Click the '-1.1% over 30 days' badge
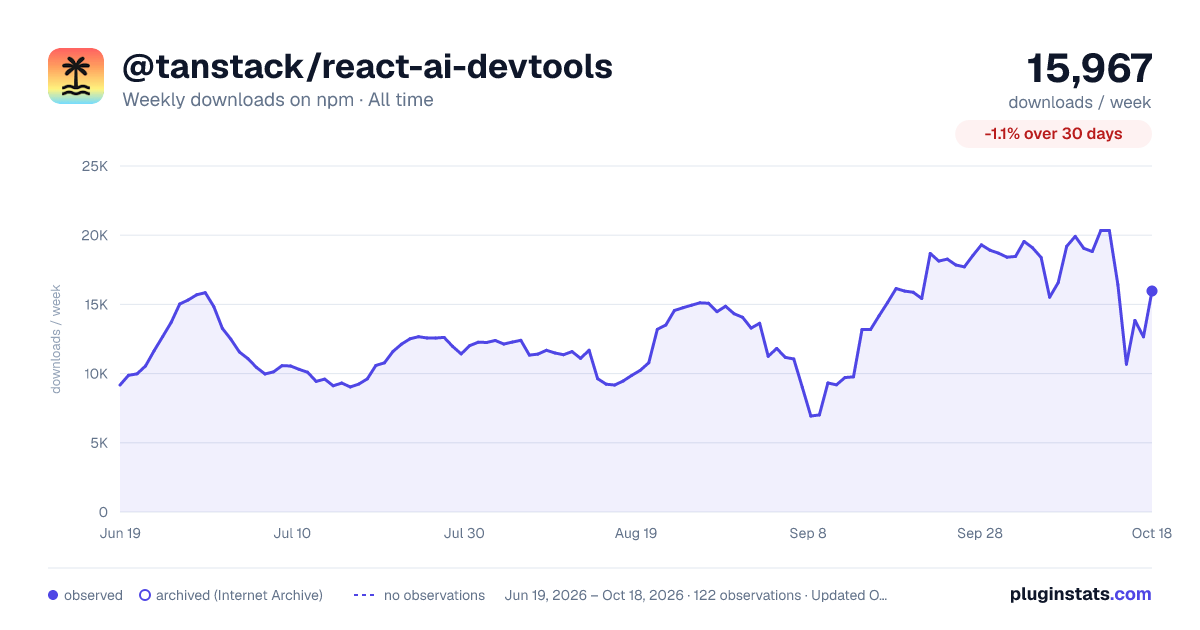Viewport: 1200px width, 630px height. pyautogui.click(x=1053, y=134)
